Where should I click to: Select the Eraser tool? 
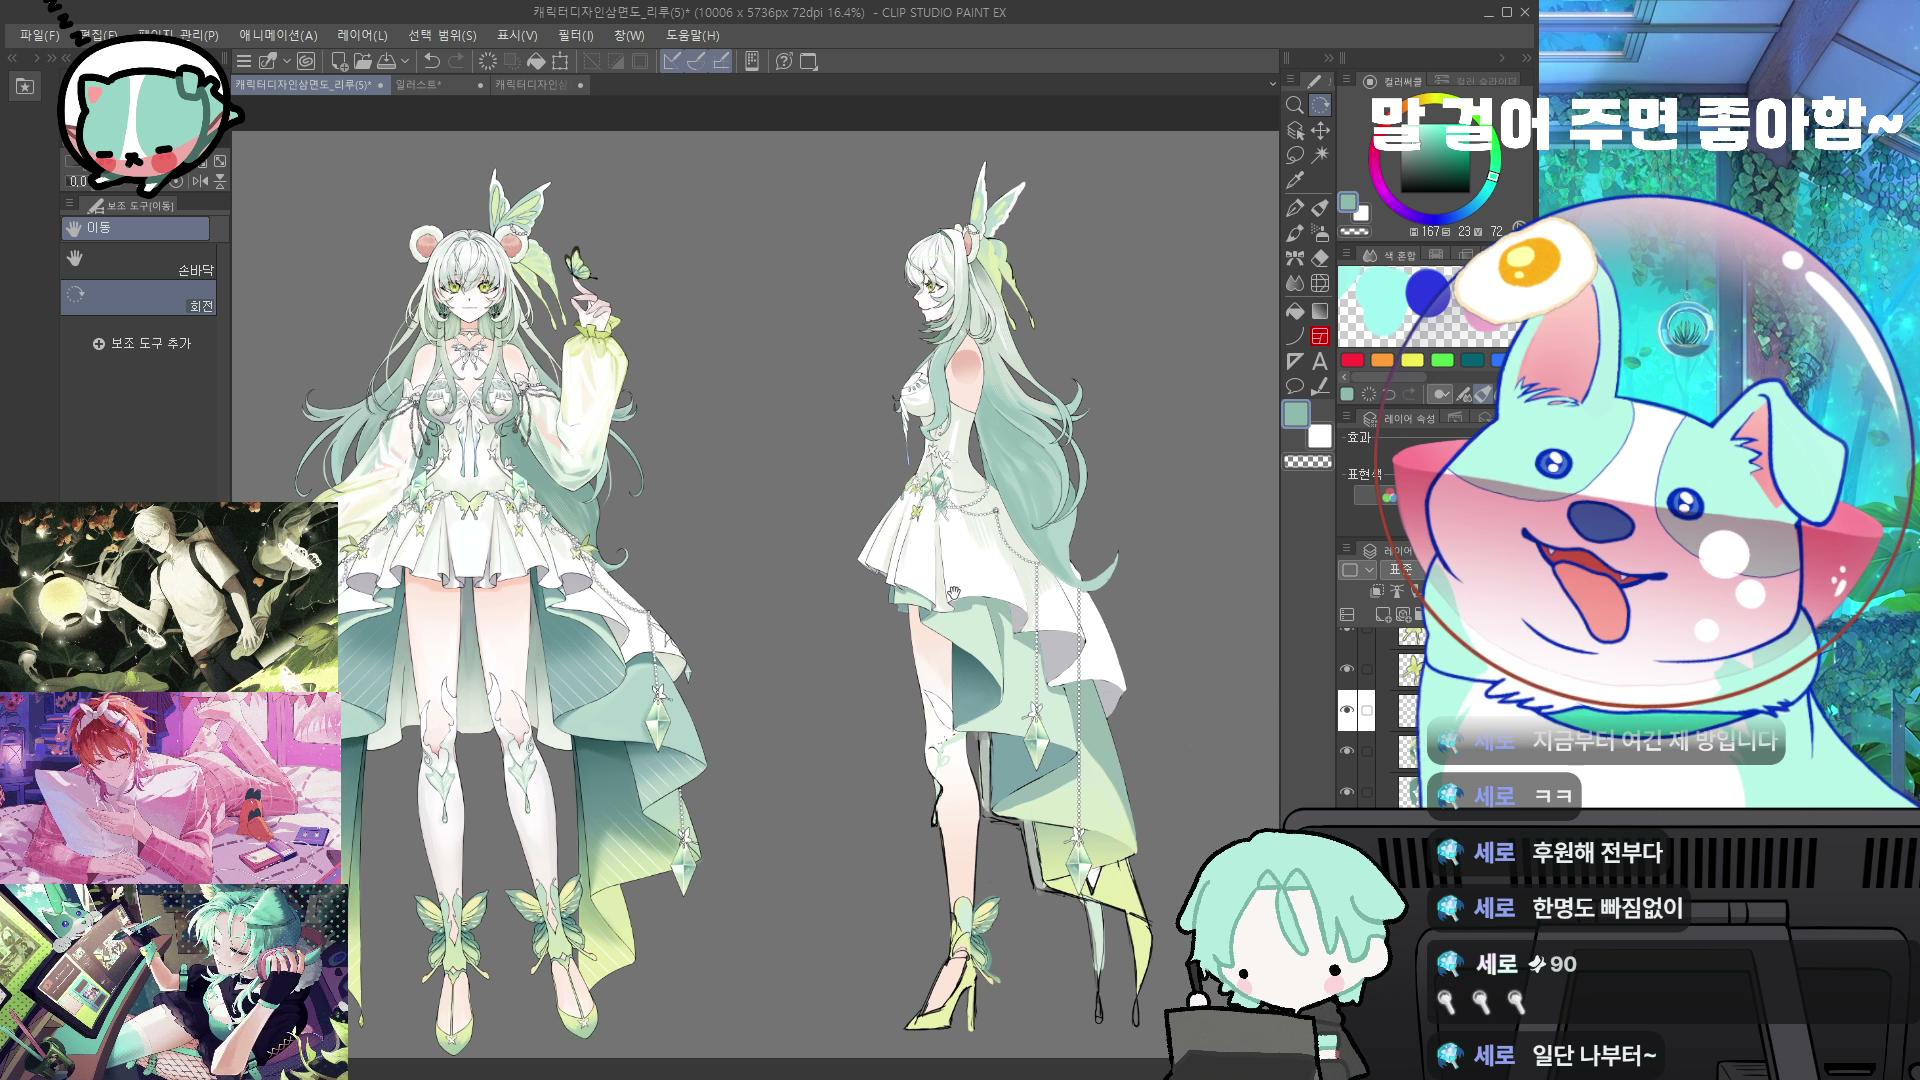[x=1320, y=258]
